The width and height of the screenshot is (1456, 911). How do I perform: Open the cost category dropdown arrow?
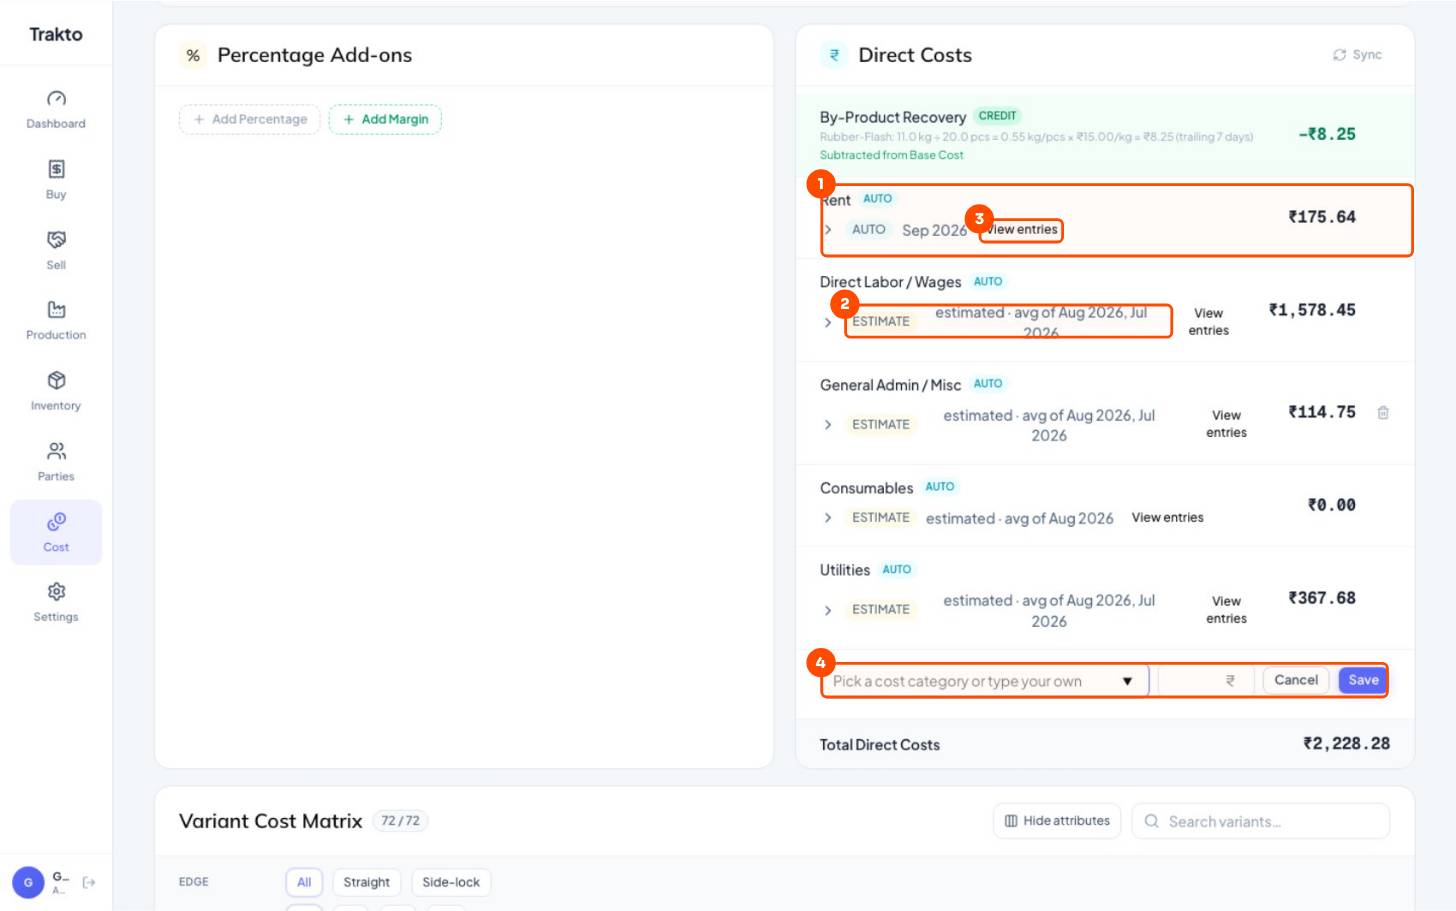tap(1127, 681)
